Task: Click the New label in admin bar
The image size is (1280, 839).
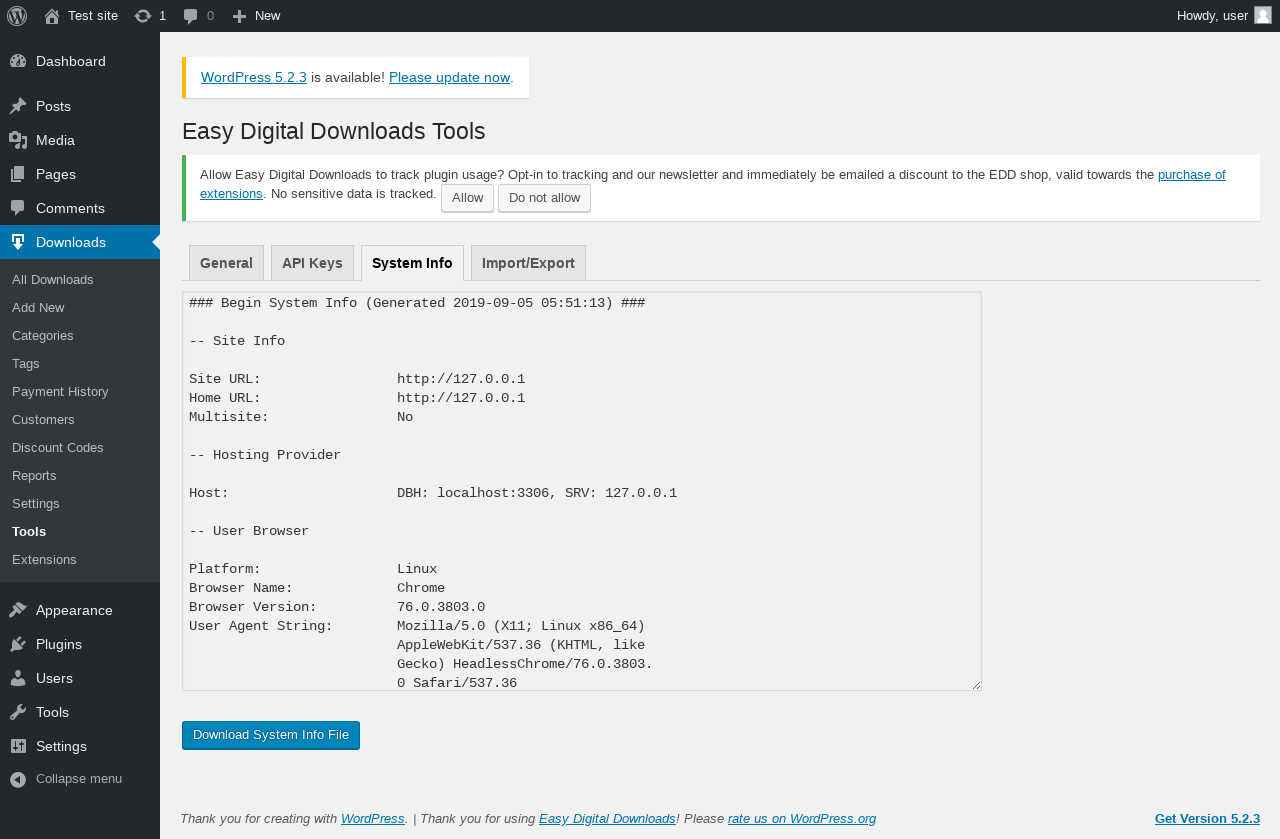Action: tap(267, 15)
